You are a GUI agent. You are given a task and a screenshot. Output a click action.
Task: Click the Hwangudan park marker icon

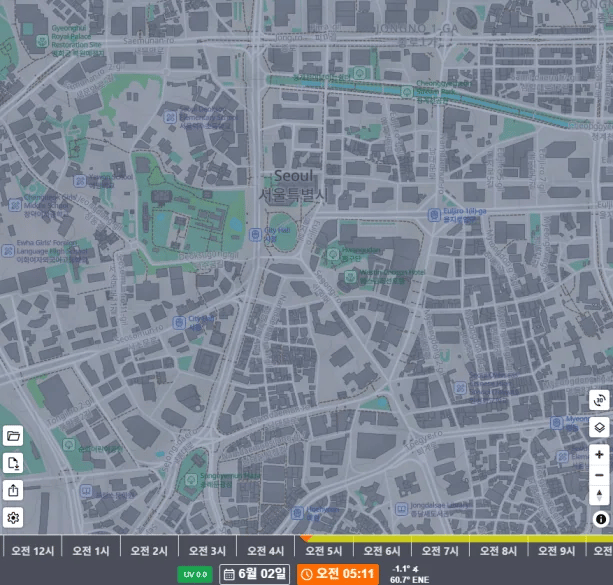pos(333,255)
